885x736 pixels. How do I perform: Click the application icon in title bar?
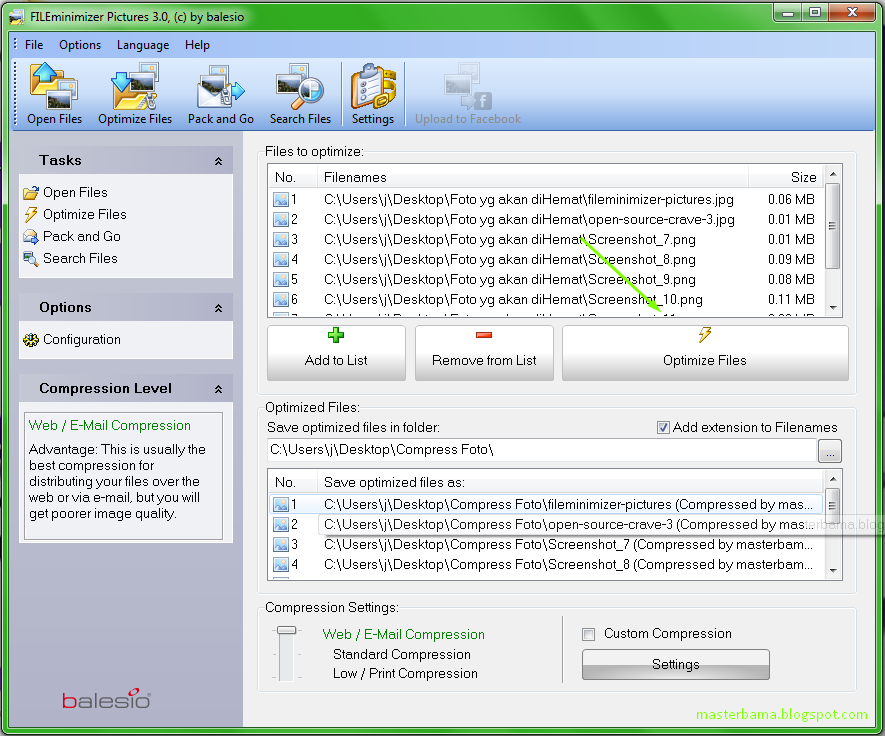point(17,17)
